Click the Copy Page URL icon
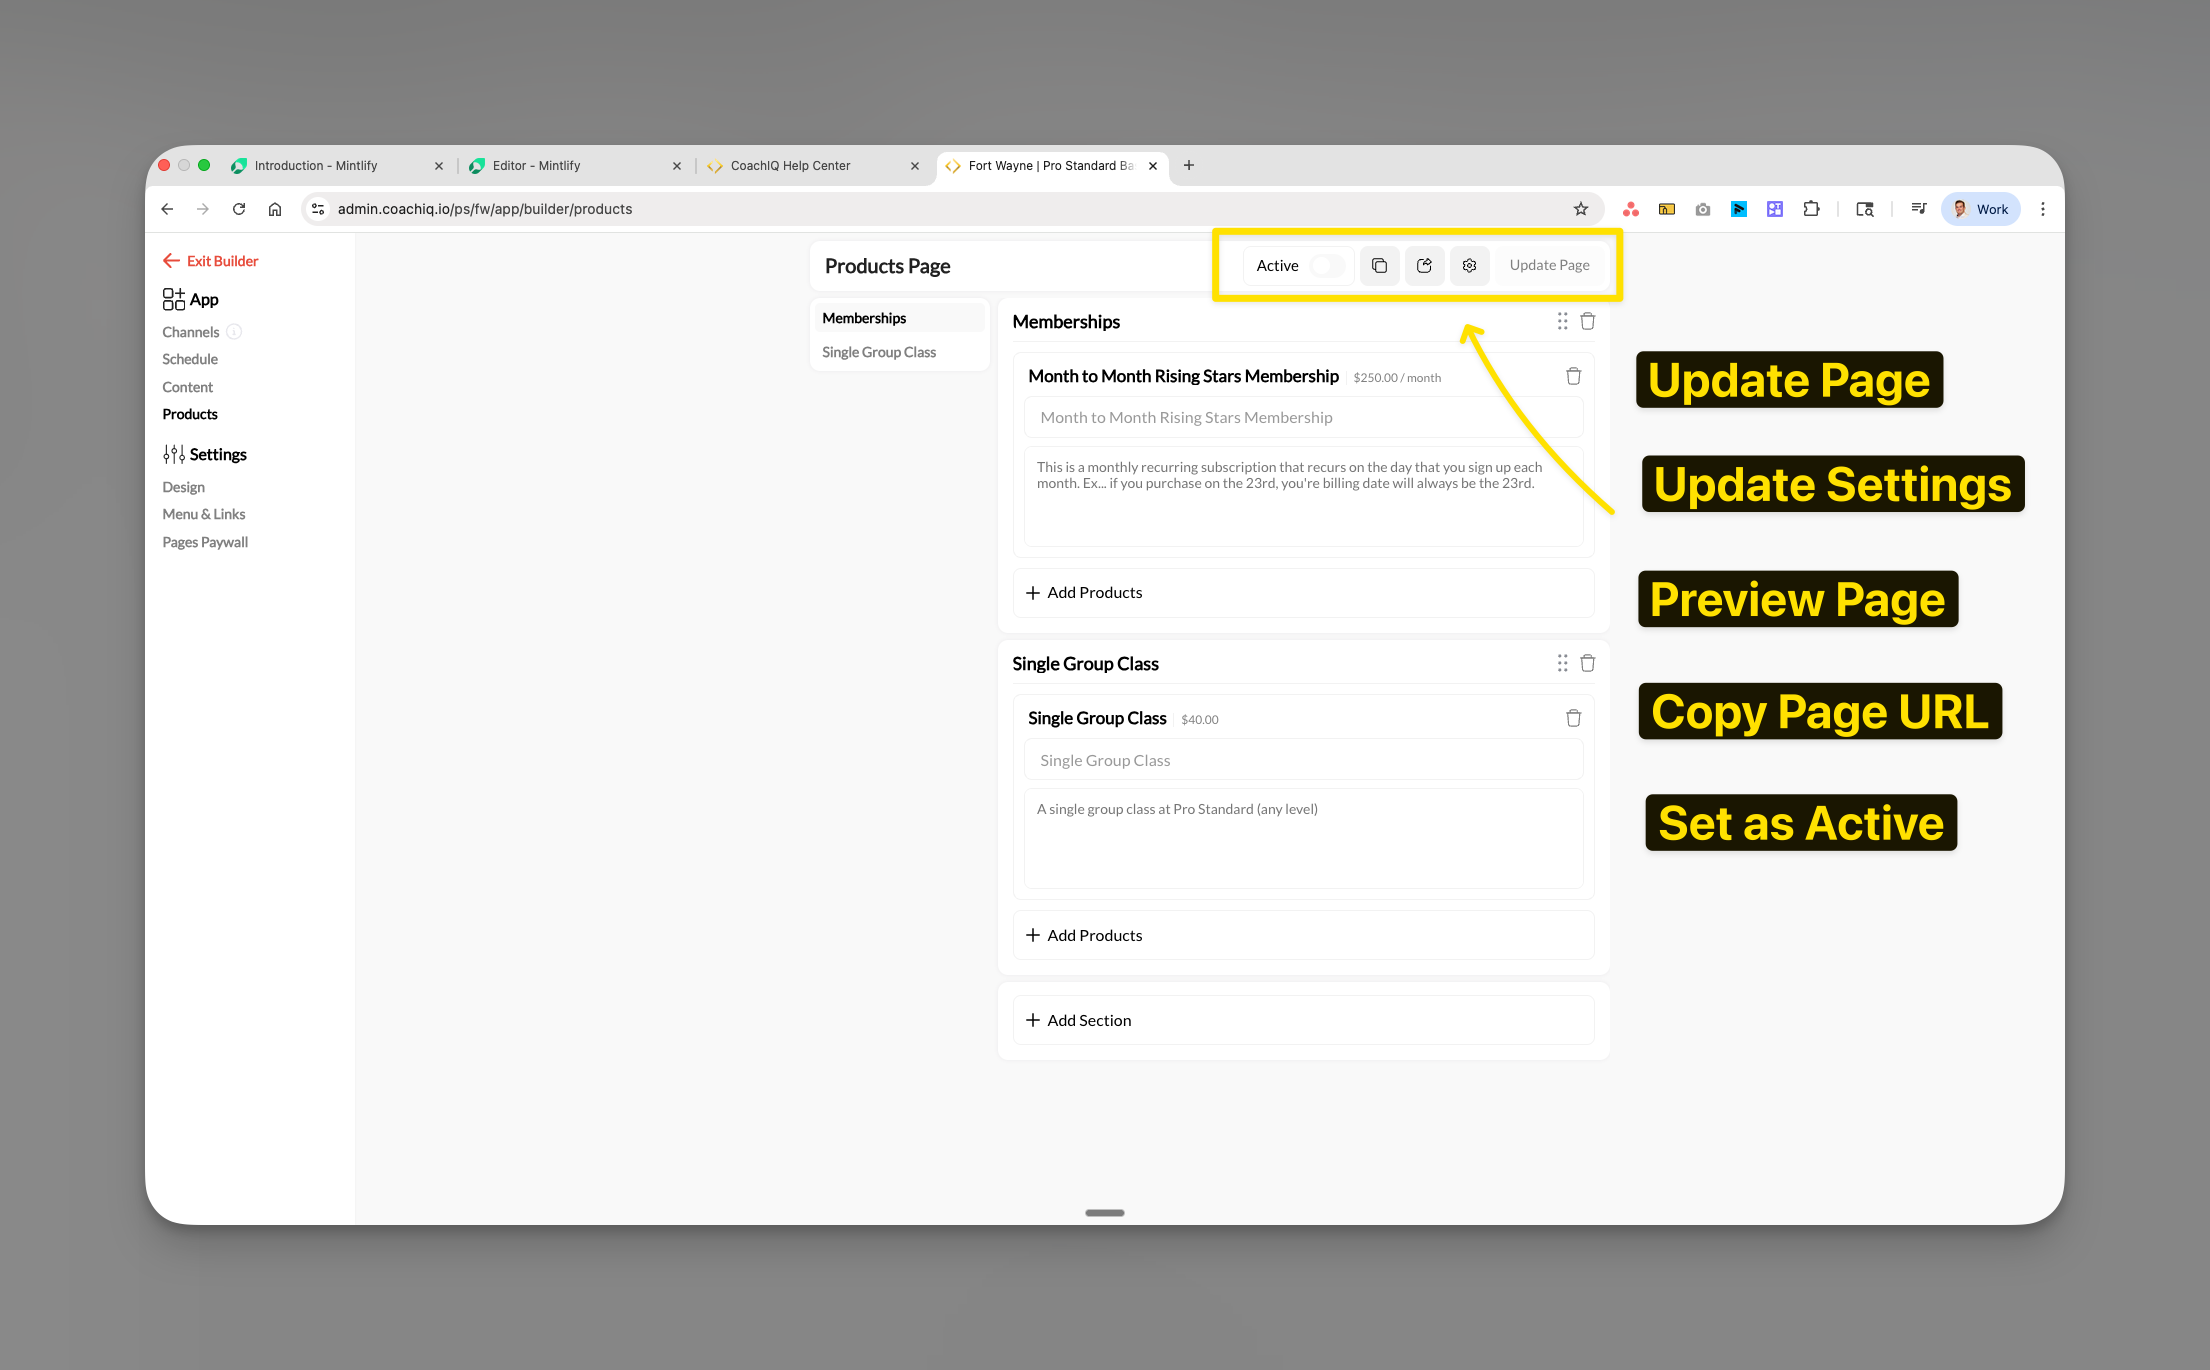 [x=1380, y=265]
